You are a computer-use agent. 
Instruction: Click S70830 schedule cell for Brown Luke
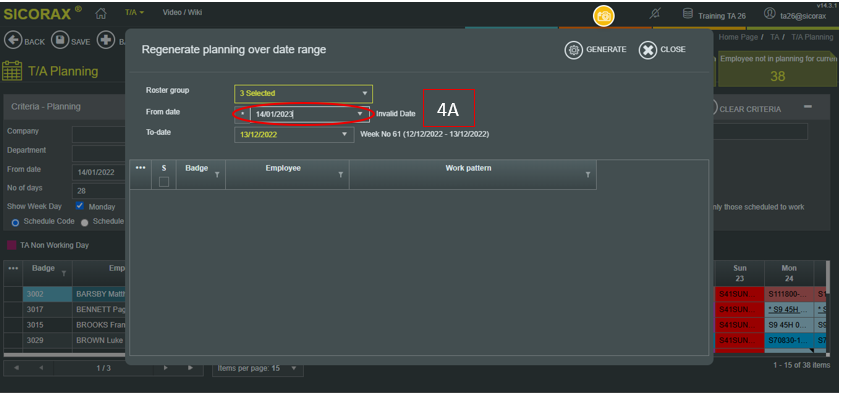(x=789, y=340)
